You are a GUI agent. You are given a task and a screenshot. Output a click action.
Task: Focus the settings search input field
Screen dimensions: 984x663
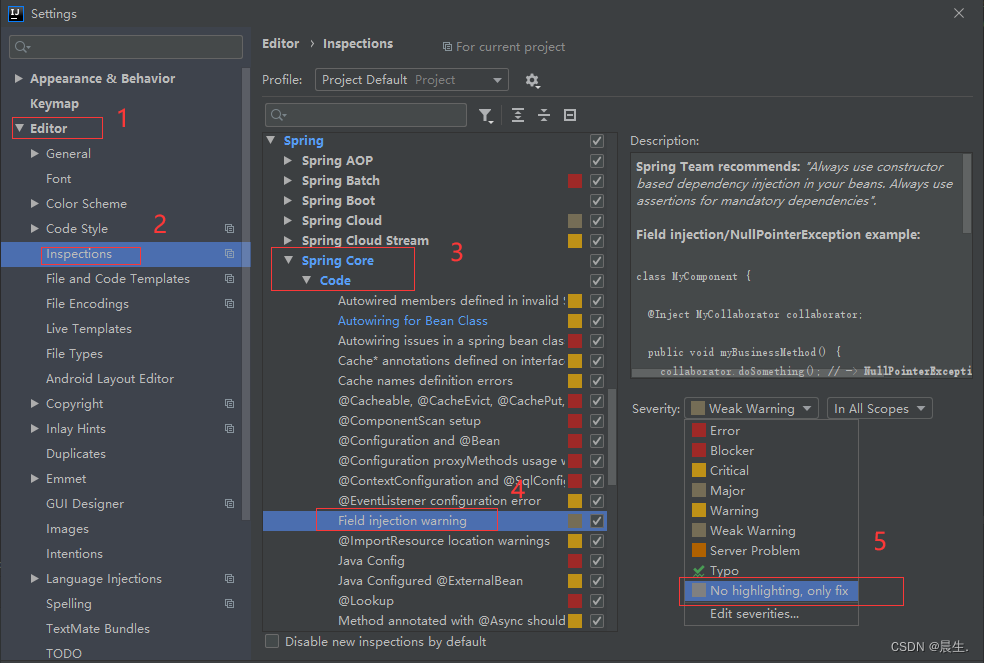[x=126, y=47]
